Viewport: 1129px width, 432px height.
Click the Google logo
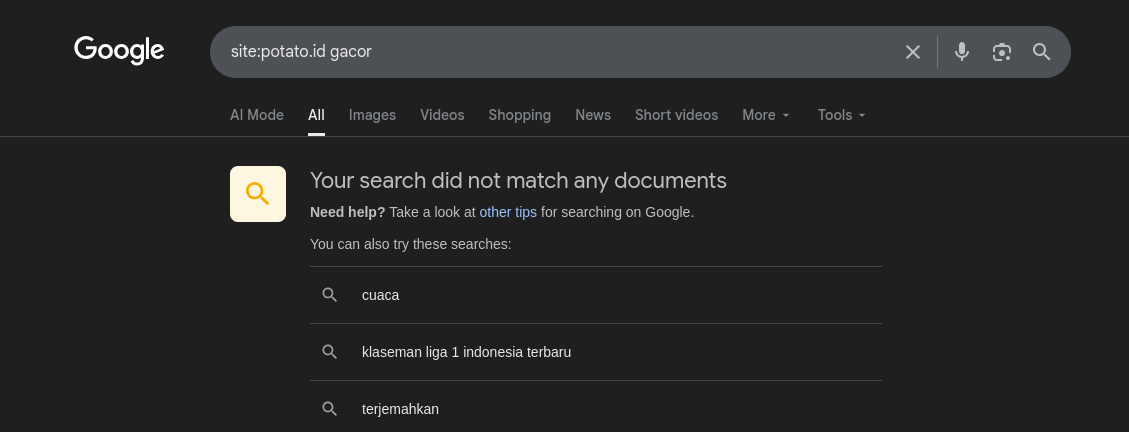119,50
